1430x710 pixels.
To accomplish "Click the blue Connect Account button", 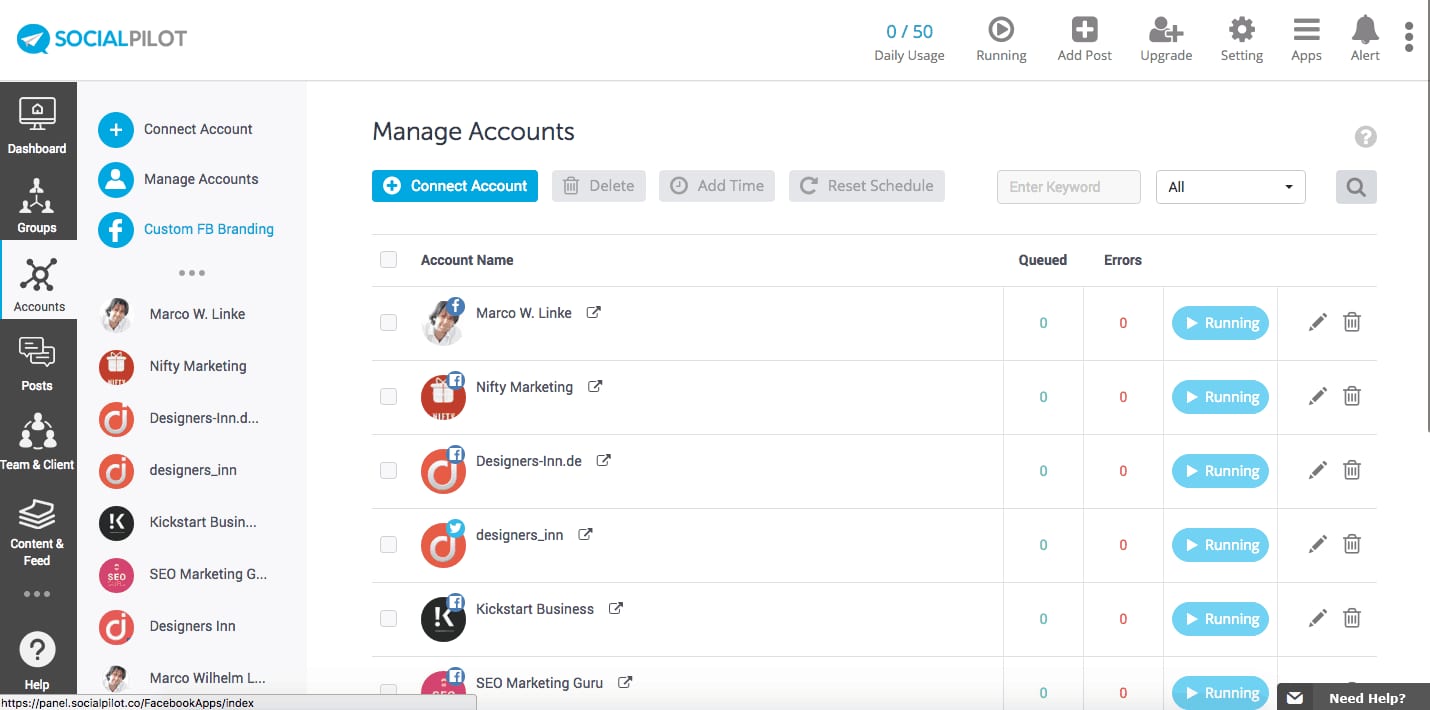I will pyautogui.click(x=455, y=186).
